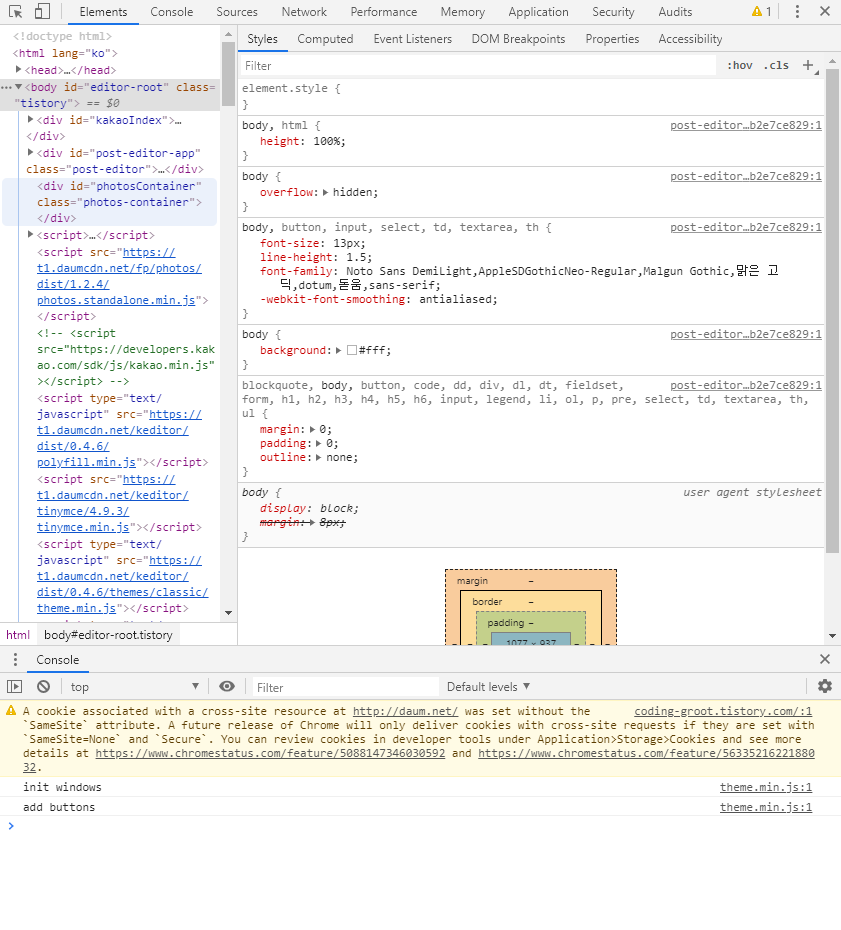This screenshot has width=841, height=930.
Task: Switch to the Audits tab
Action: coord(675,12)
